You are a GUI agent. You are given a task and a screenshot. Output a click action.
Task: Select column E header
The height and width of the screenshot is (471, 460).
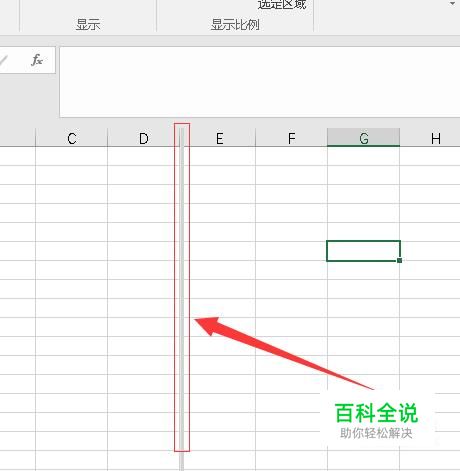click(x=219, y=138)
